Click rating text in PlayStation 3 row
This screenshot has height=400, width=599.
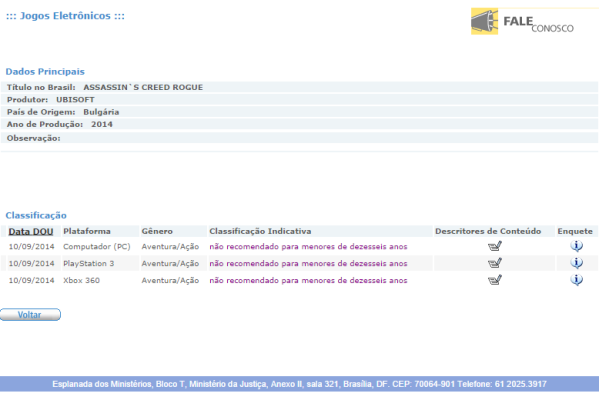308,264
